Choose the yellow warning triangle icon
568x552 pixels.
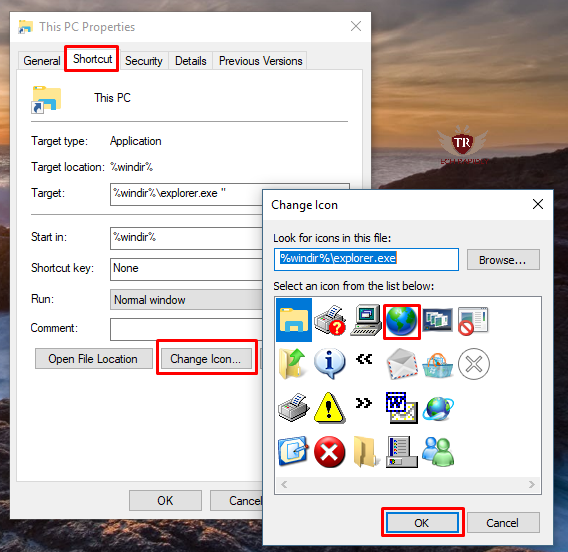point(329,407)
